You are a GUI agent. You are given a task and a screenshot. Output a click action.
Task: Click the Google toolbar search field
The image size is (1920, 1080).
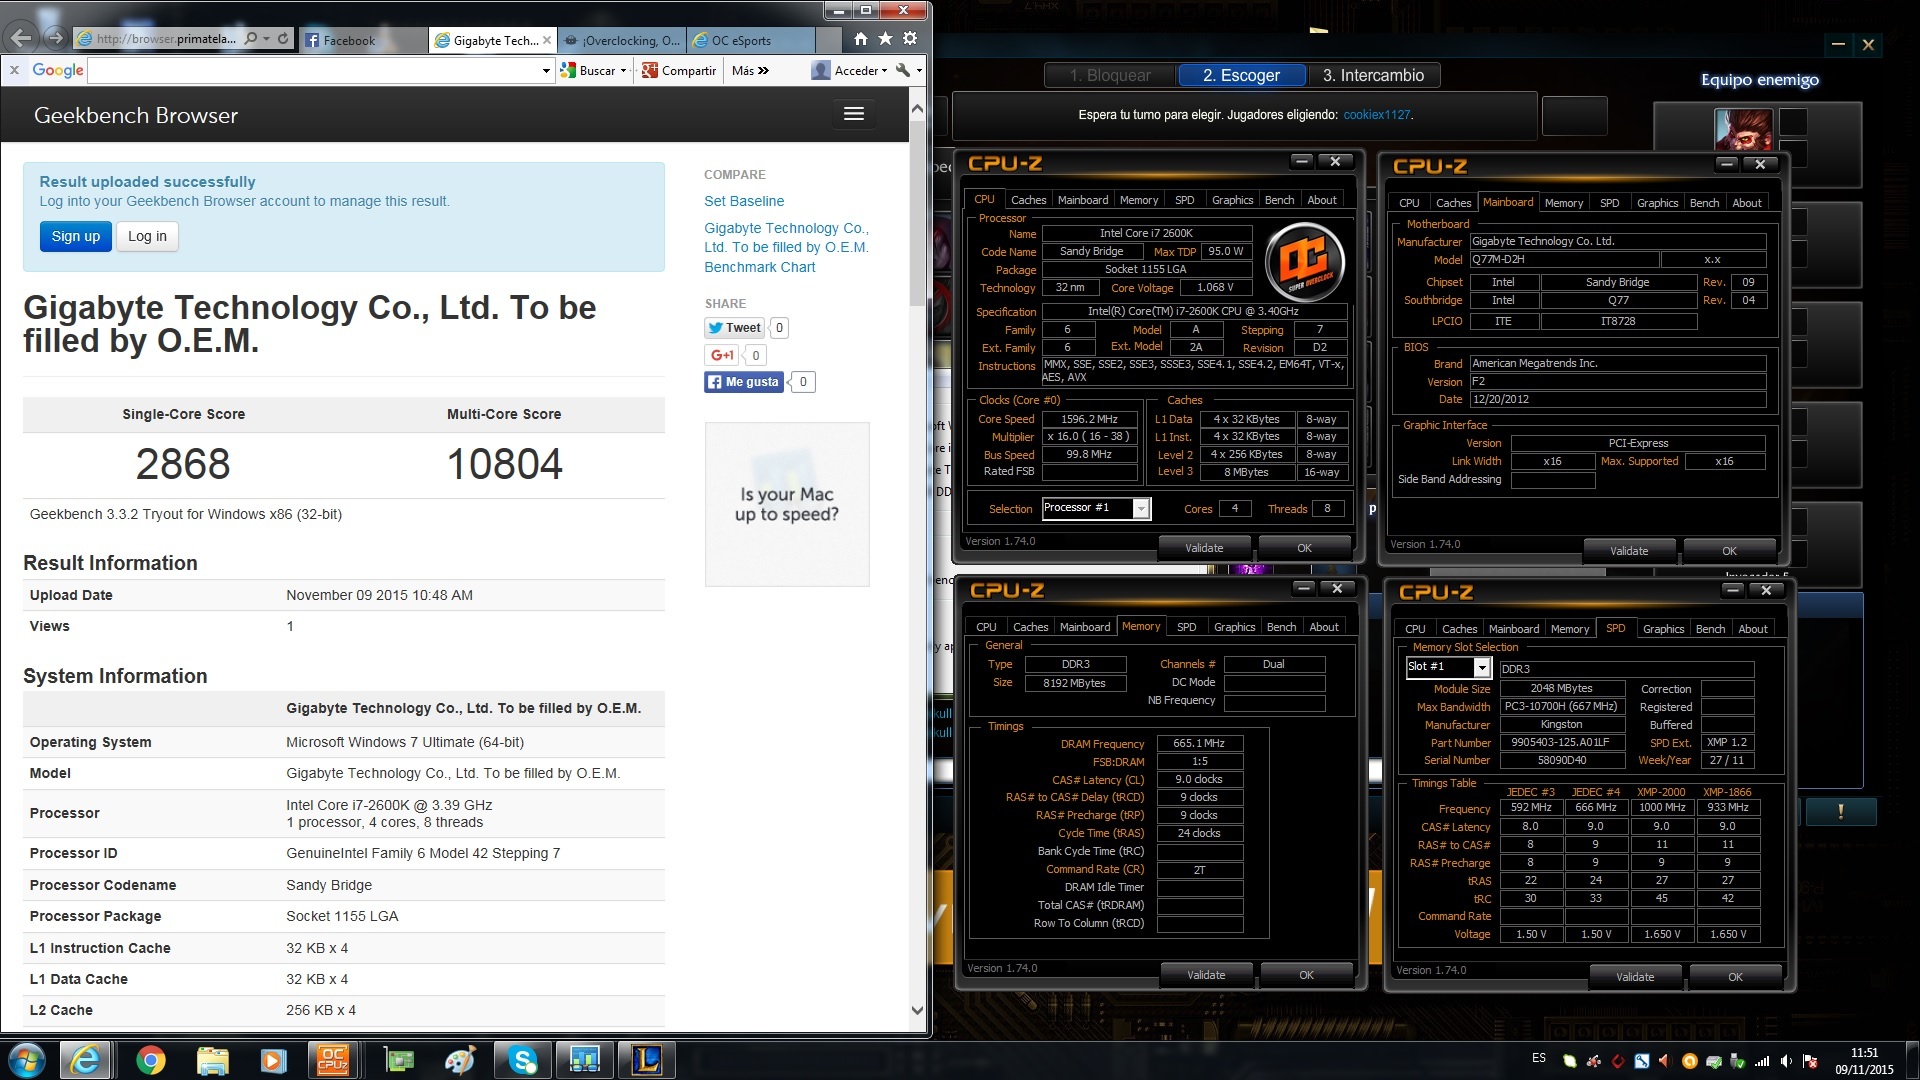(x=314, y=71)
